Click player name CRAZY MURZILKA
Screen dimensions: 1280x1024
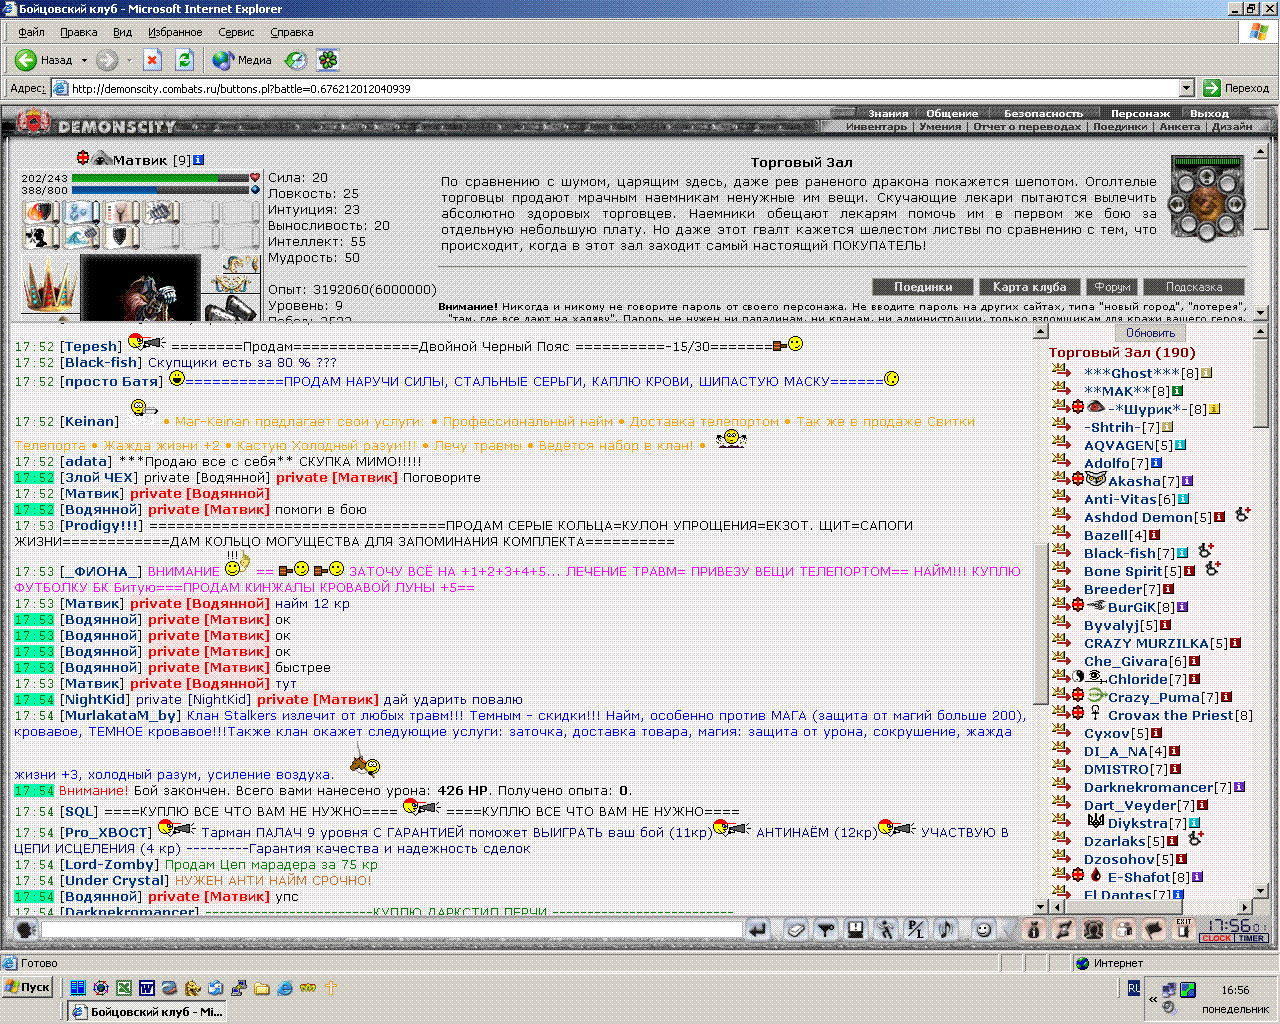click(1146, 643)
